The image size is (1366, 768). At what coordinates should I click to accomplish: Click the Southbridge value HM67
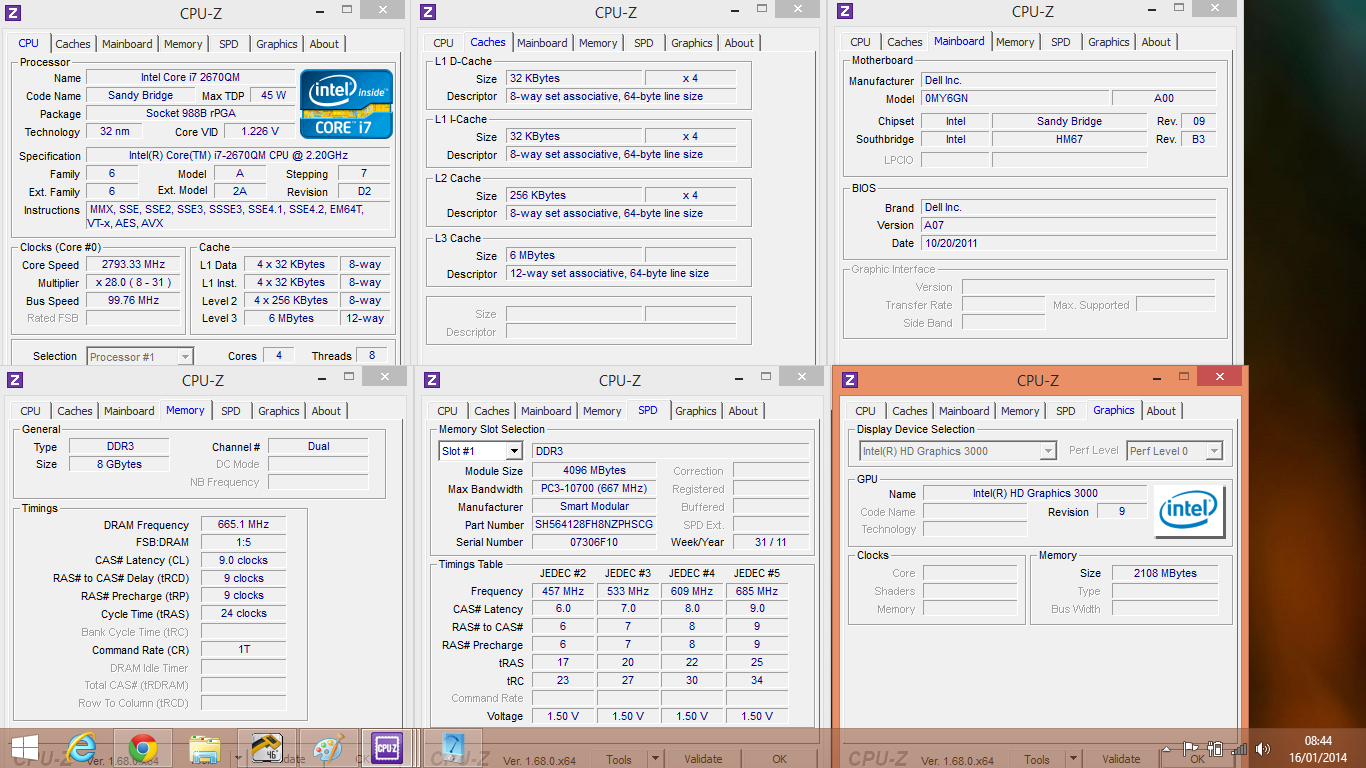click(x=1070, y=139)
